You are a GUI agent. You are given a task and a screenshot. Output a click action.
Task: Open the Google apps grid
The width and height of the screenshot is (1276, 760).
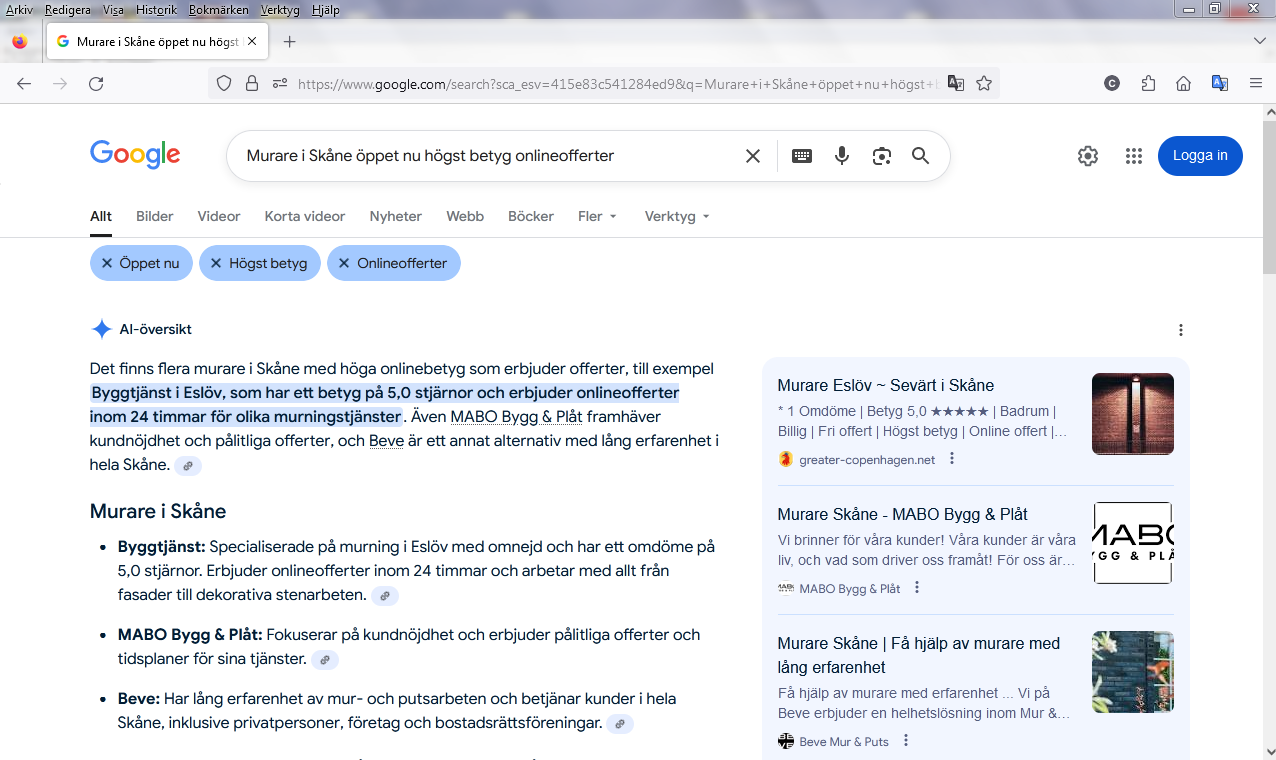[1133, 156]
